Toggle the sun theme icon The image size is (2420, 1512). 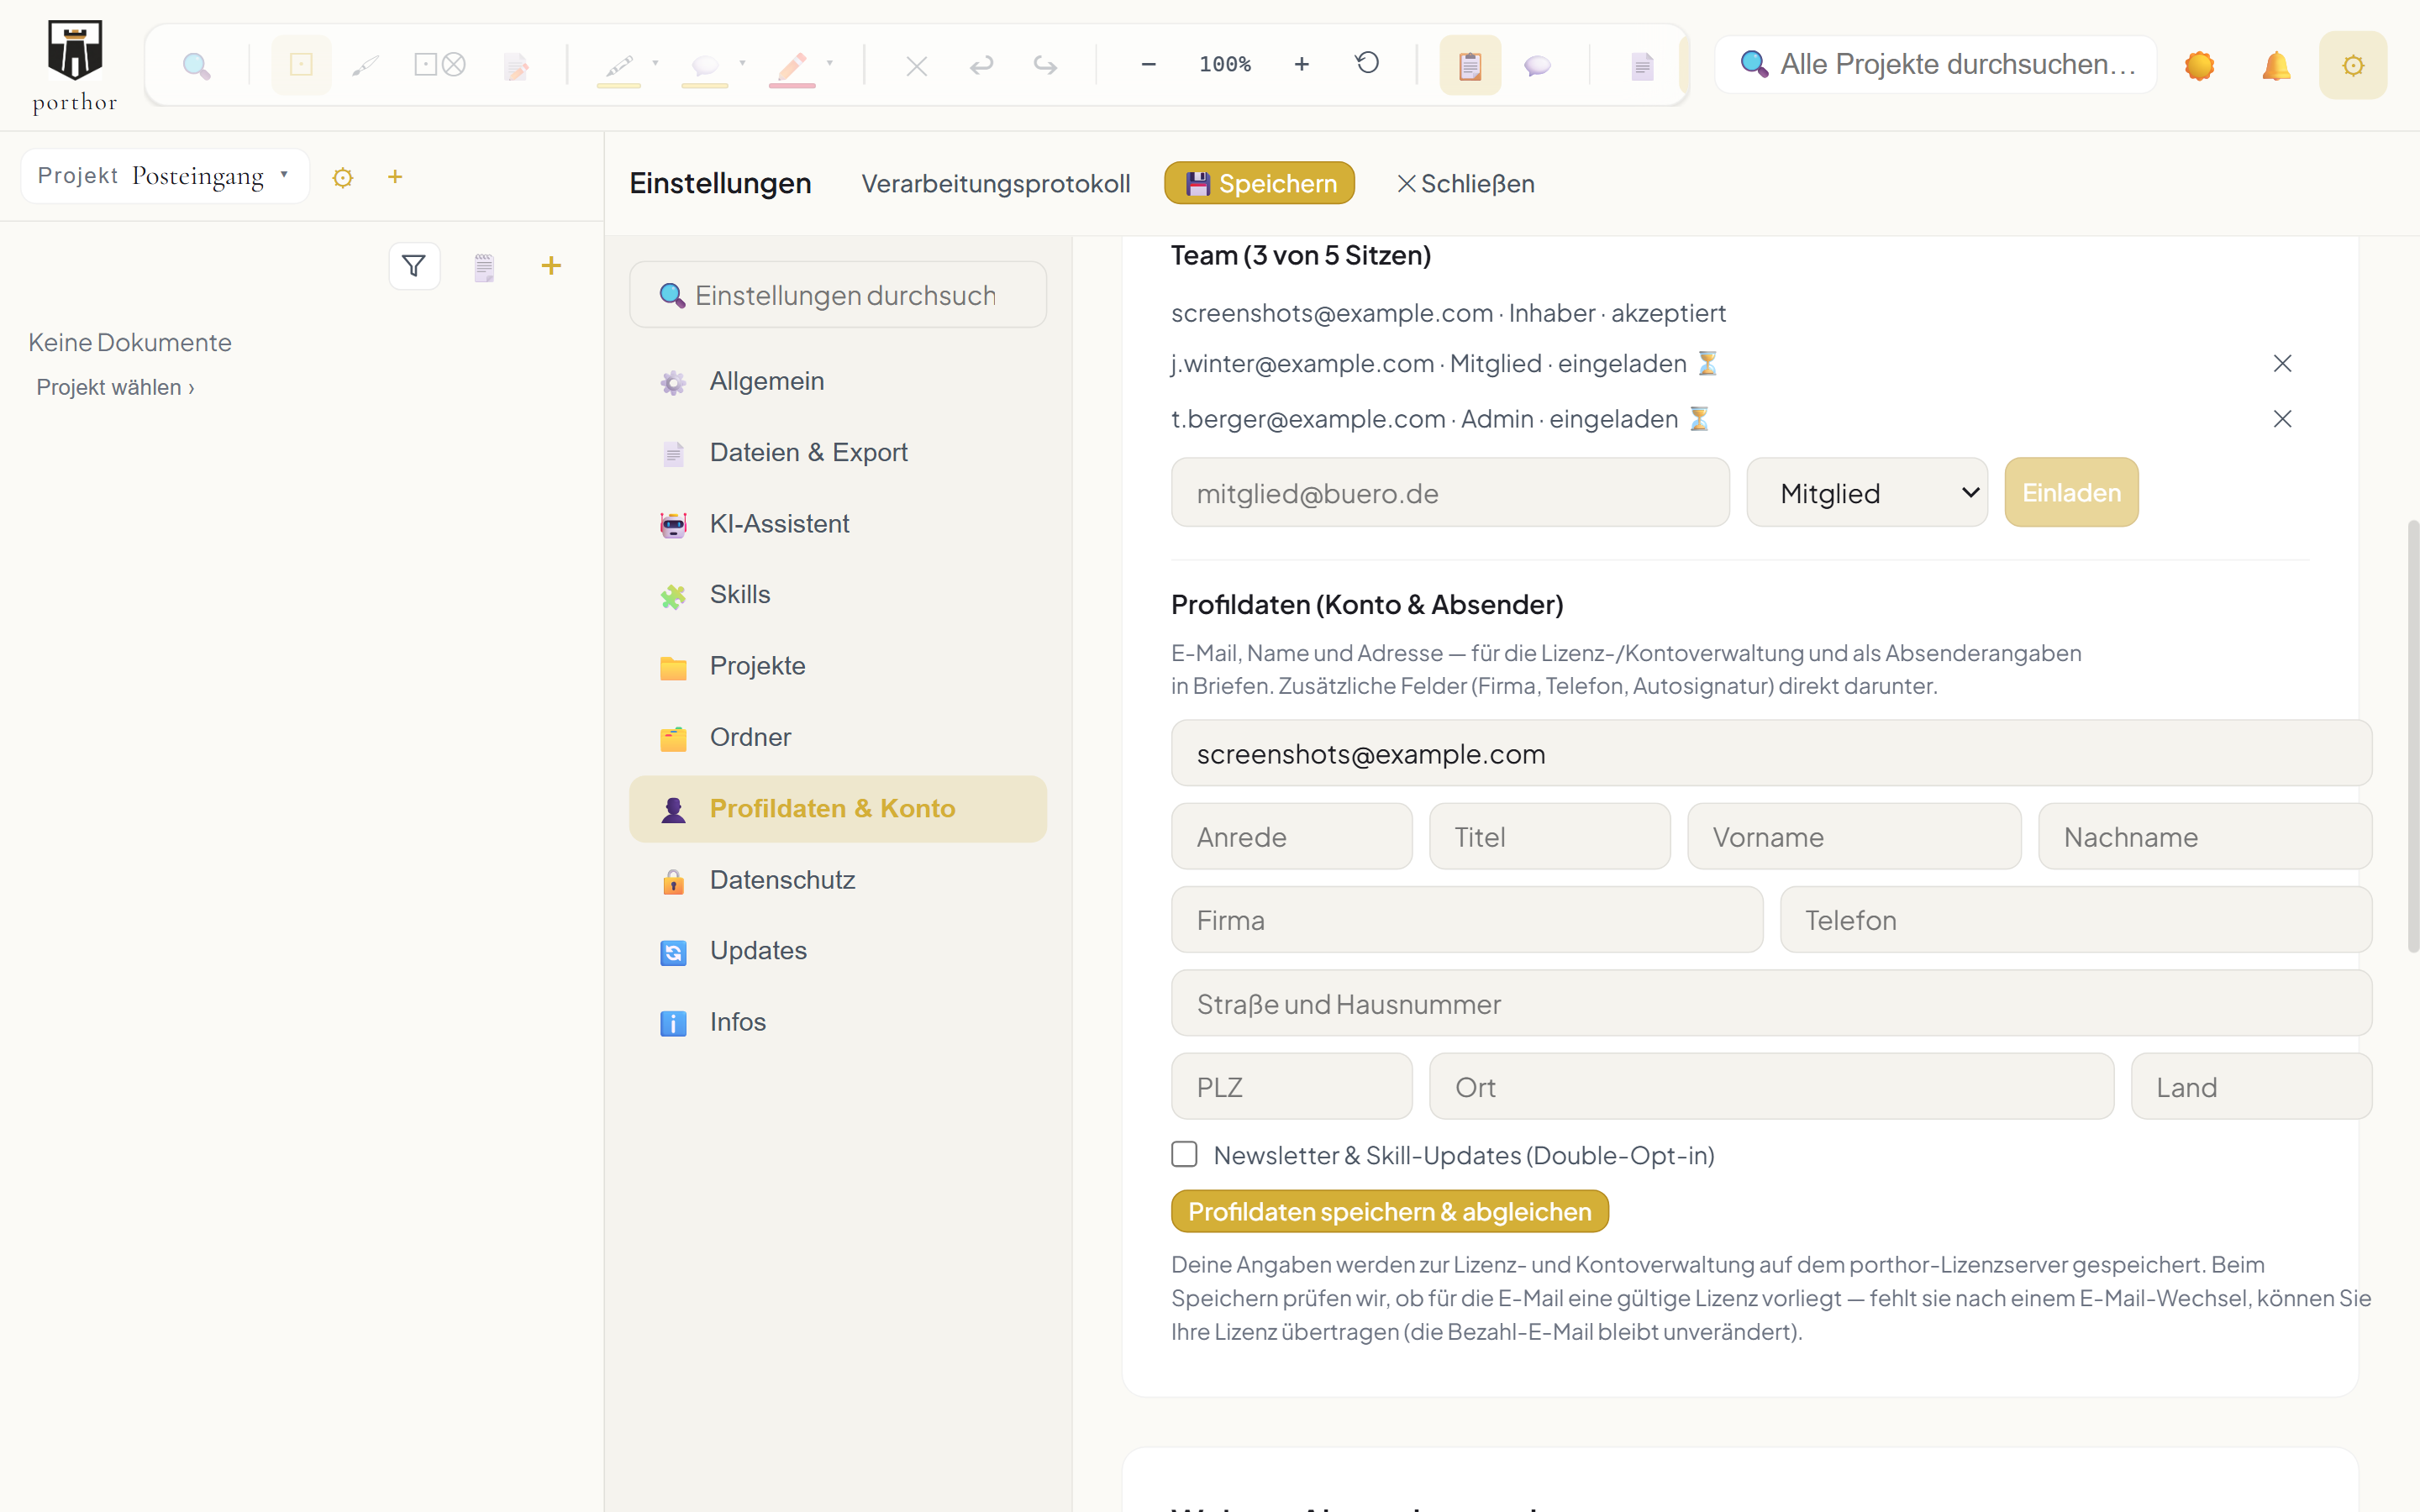click(2199, 66)
